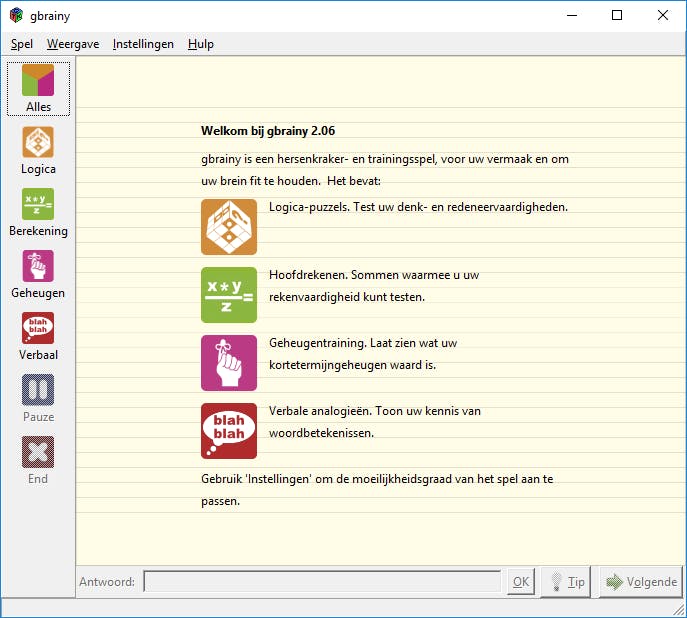Minimize the gbrainy window

coord(572,15)
